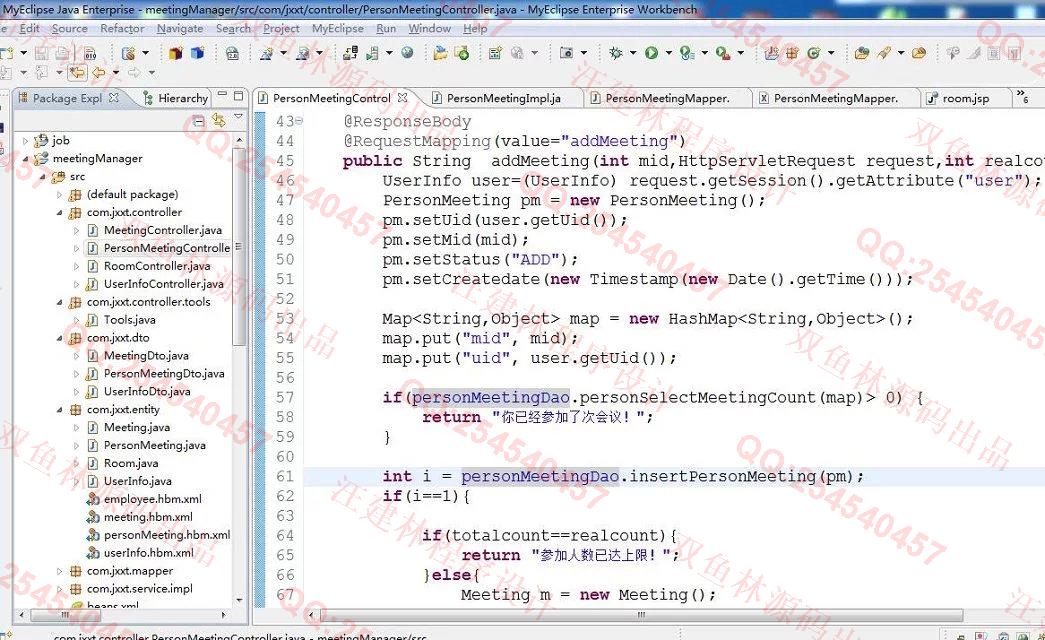Expand the job project node
Viewport: 1045px width, 640px height.
[25, 141]
